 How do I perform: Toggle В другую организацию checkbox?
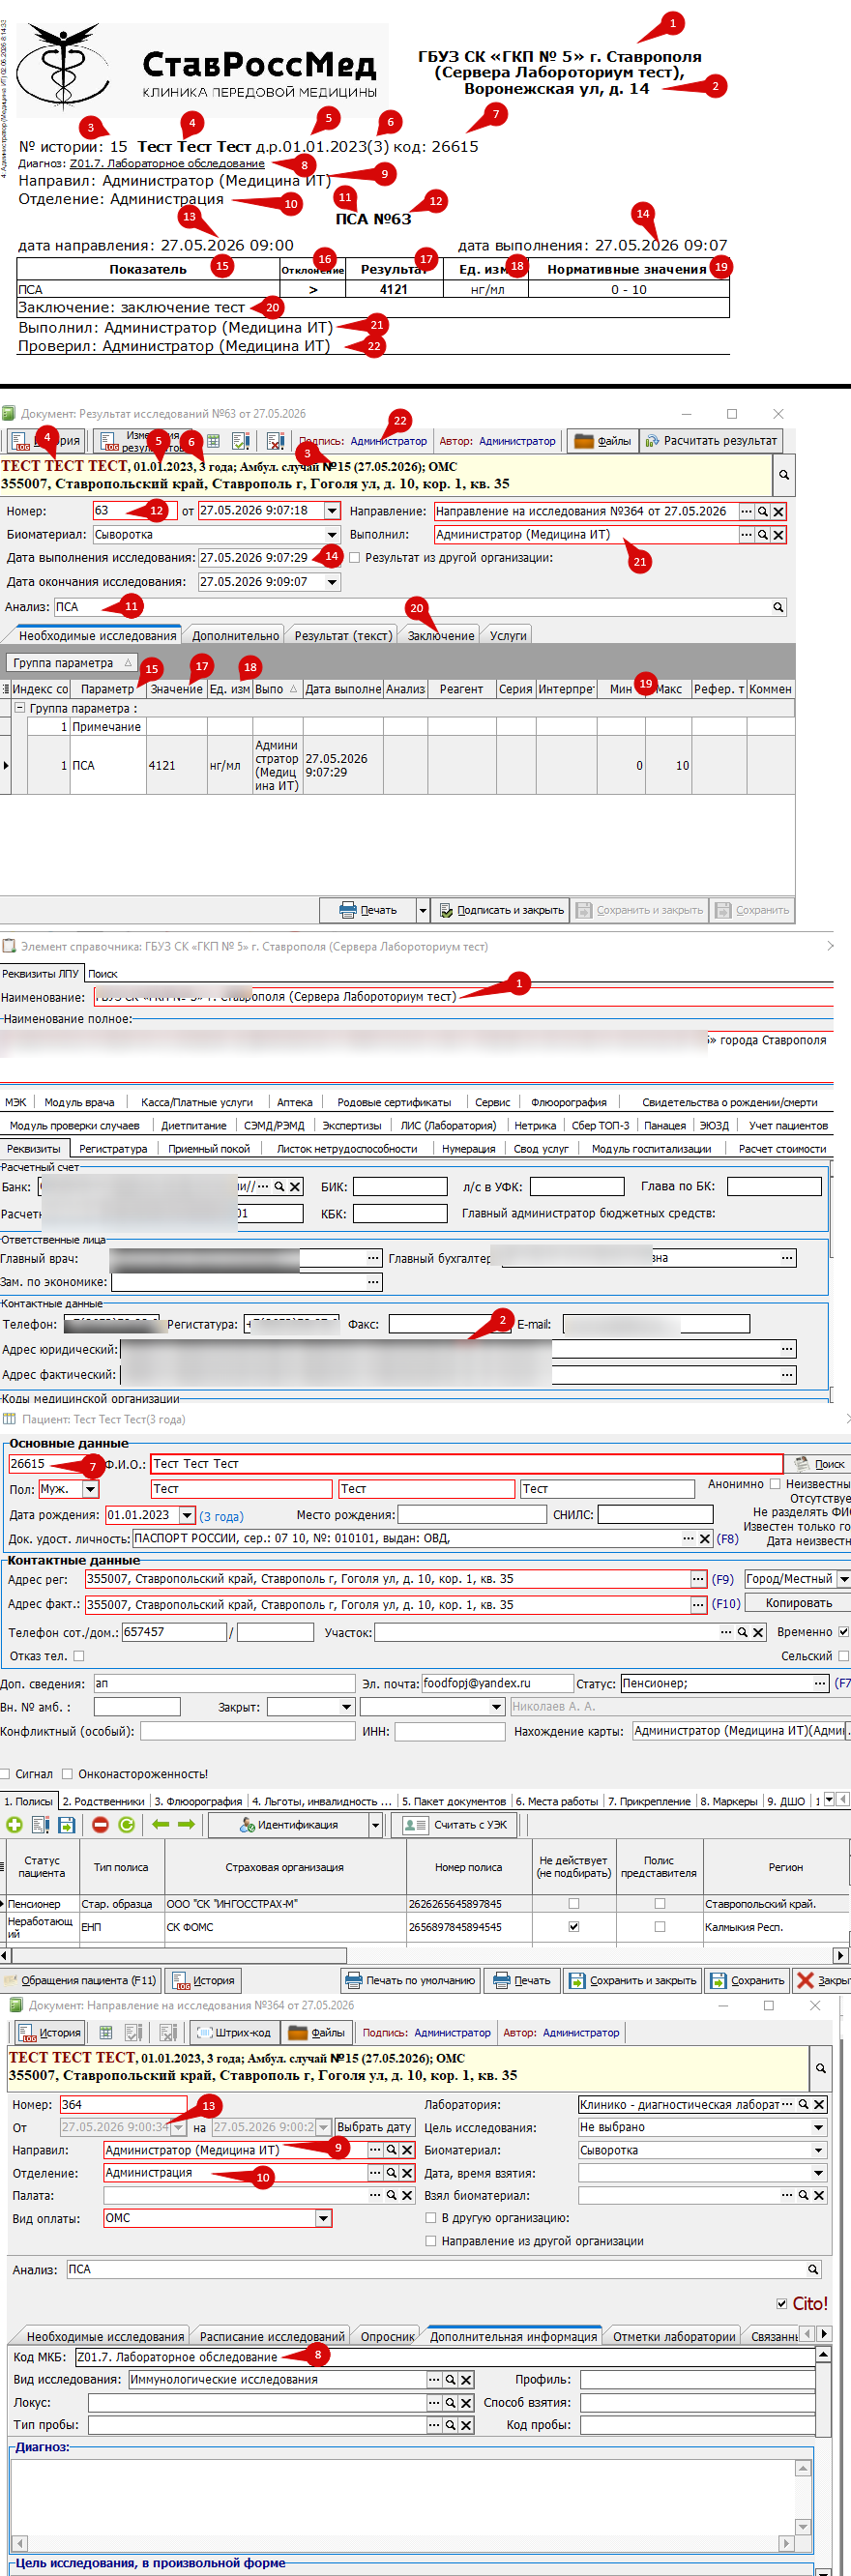click(x=431, y=2218)
